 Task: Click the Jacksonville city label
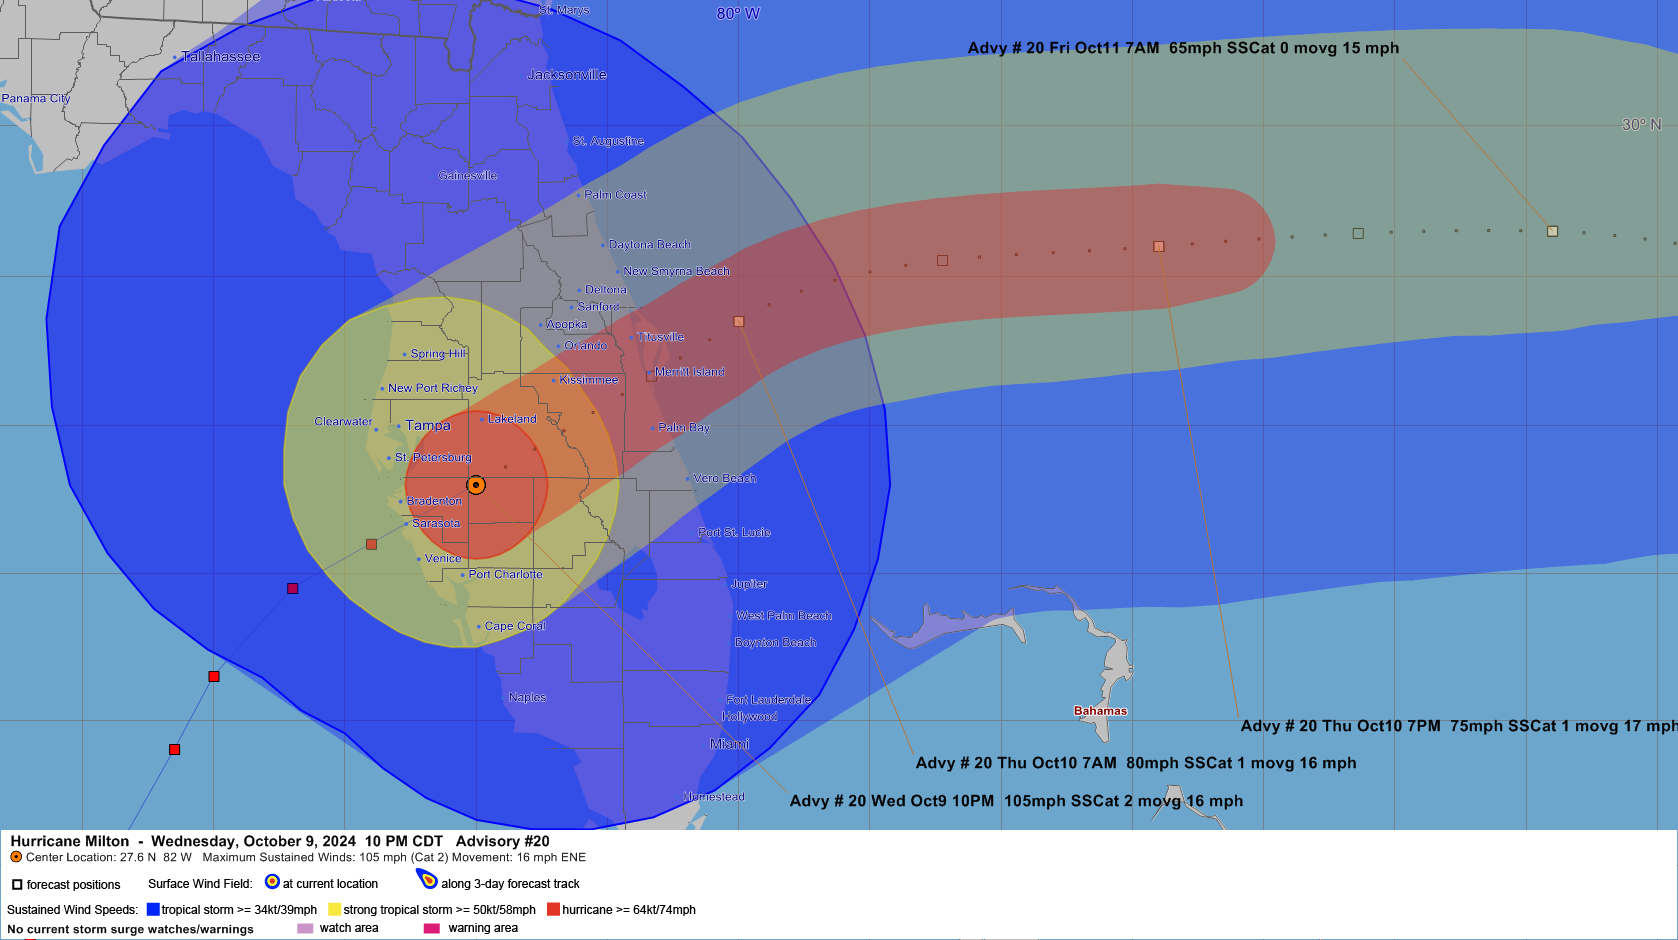(567, 75)
